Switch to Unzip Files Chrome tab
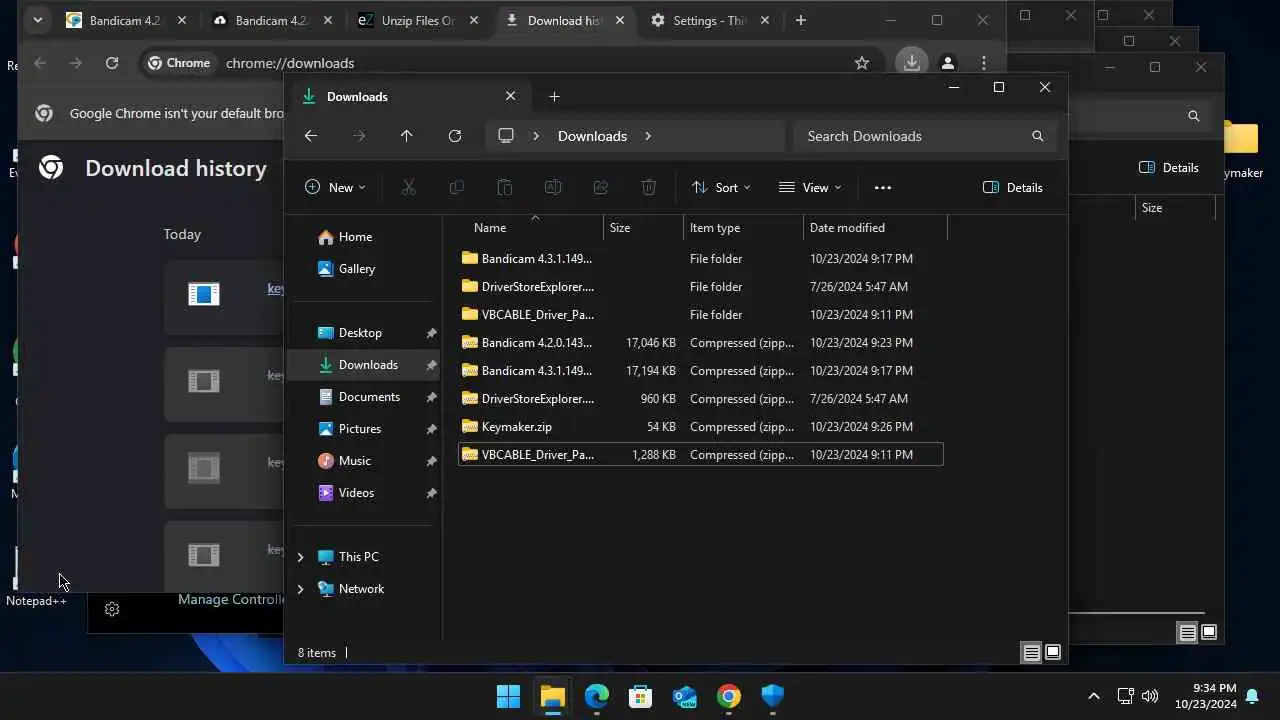1280x720 pixels. [418, 20]
